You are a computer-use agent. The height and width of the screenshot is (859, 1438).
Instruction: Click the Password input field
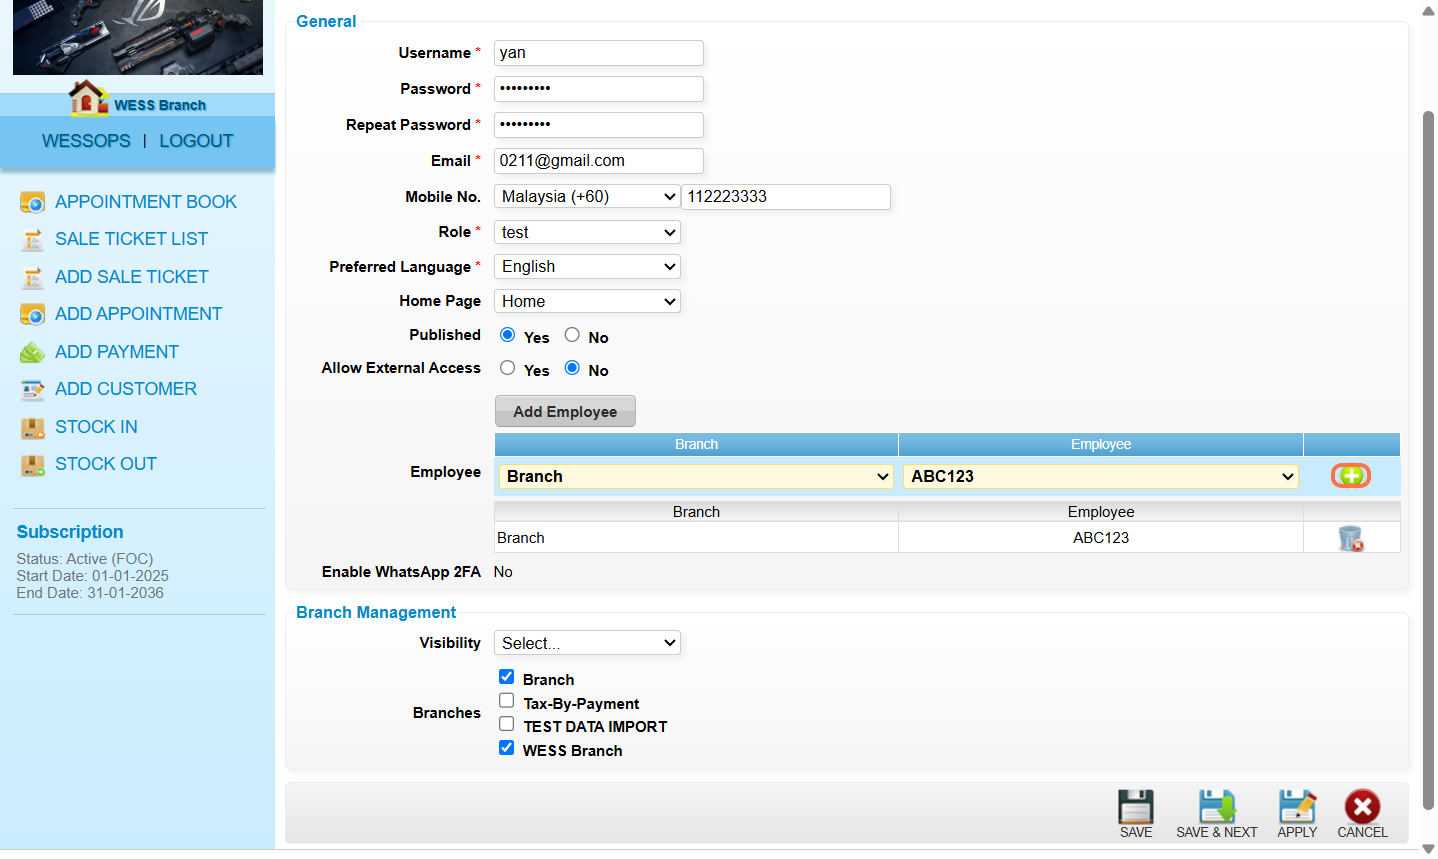pos(599,89)
